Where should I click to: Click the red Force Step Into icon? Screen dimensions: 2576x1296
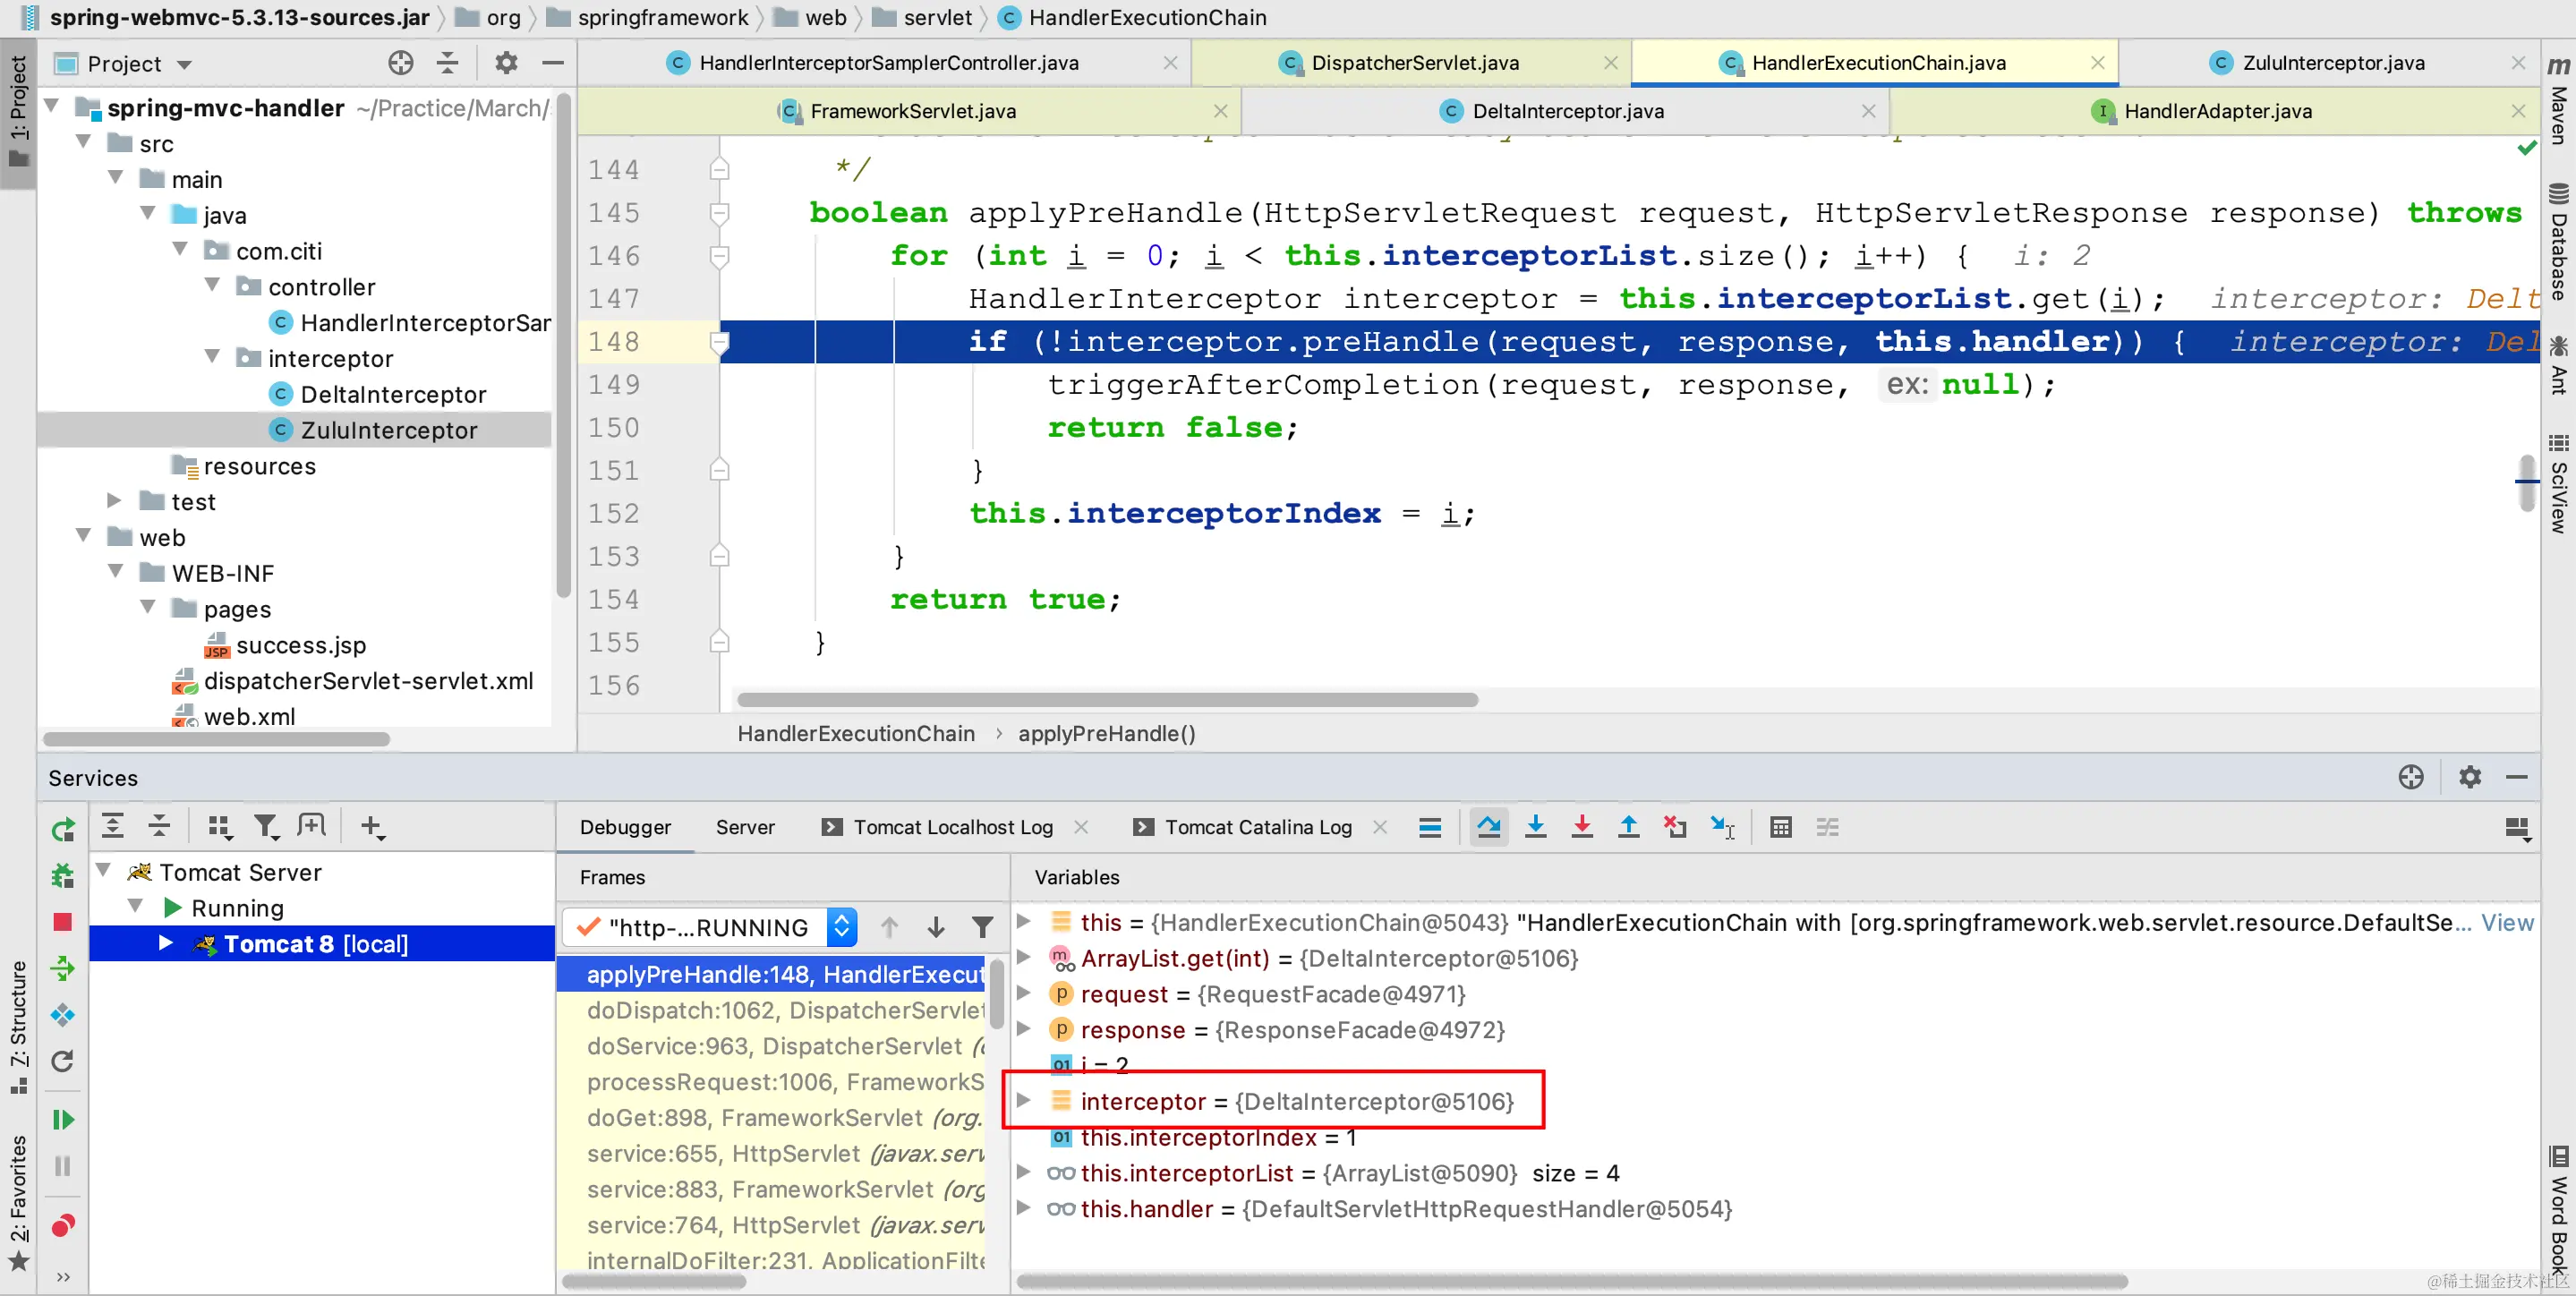click(x=1581, y=827)
